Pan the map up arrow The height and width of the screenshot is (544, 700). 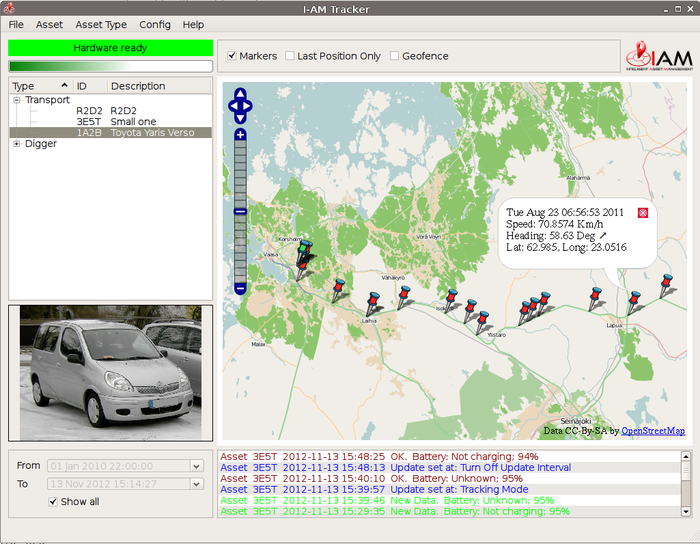click(x=240, y=93)
